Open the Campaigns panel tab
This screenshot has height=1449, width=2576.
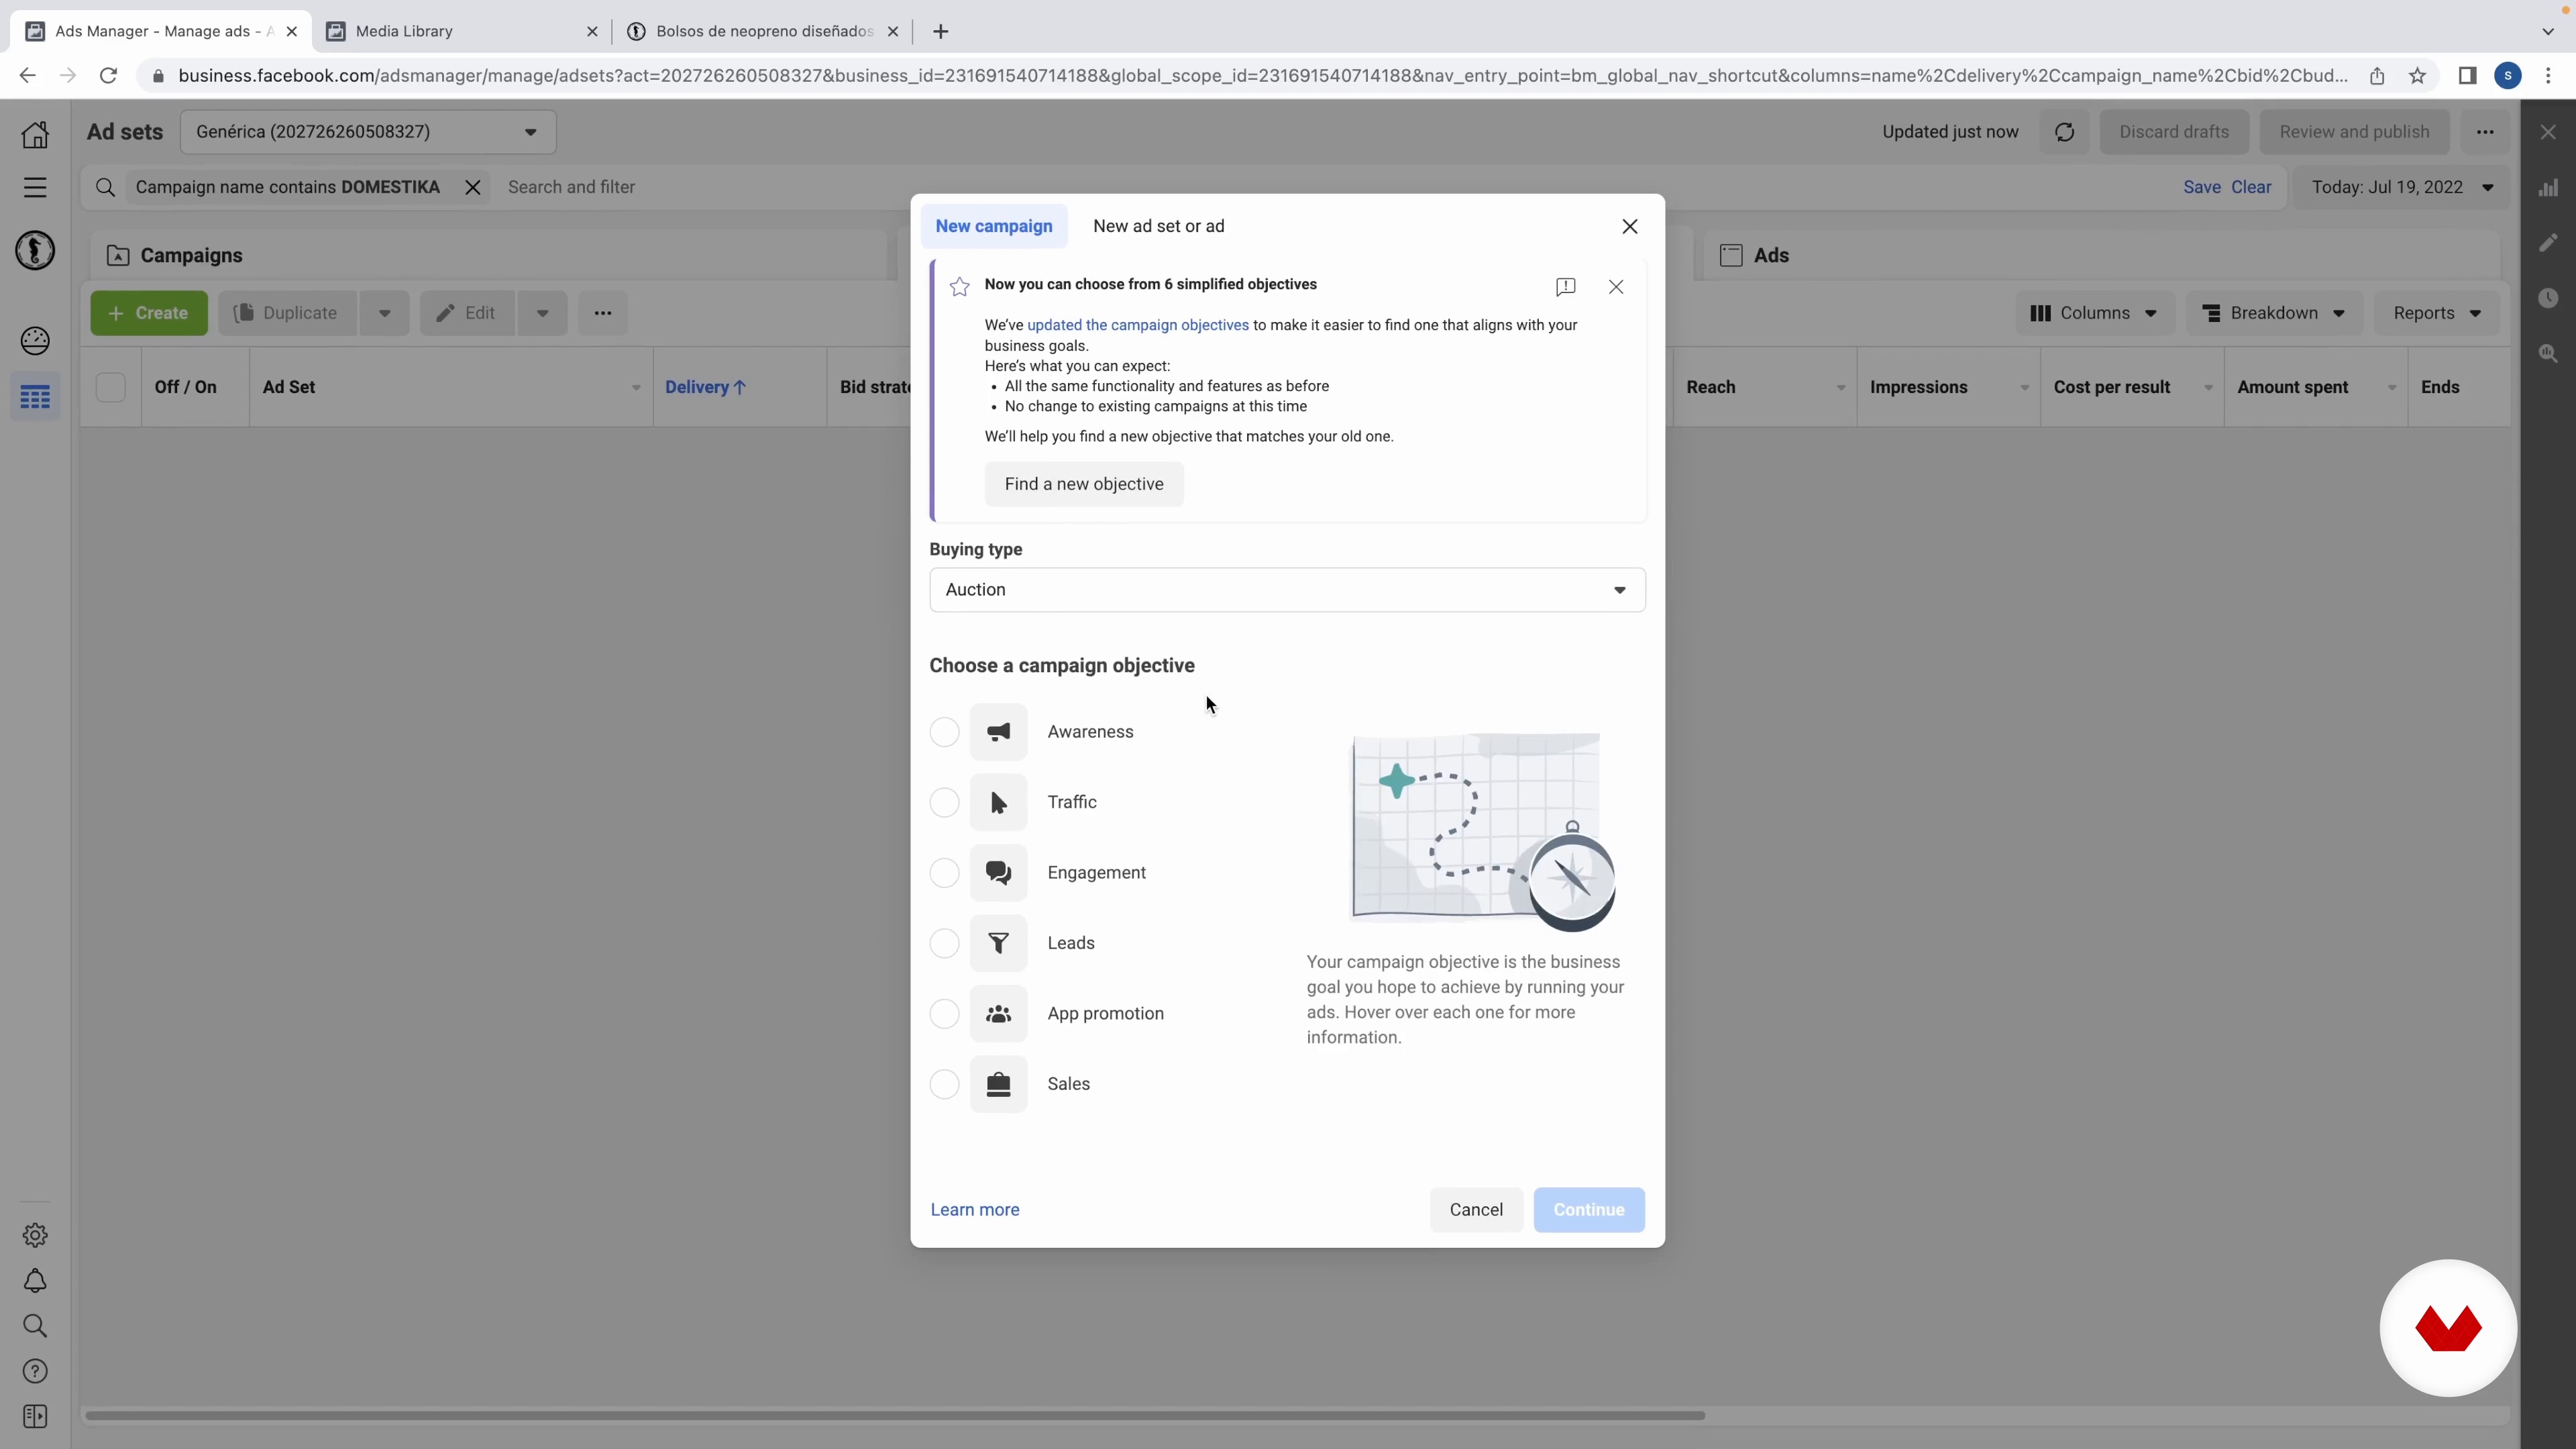488,256
